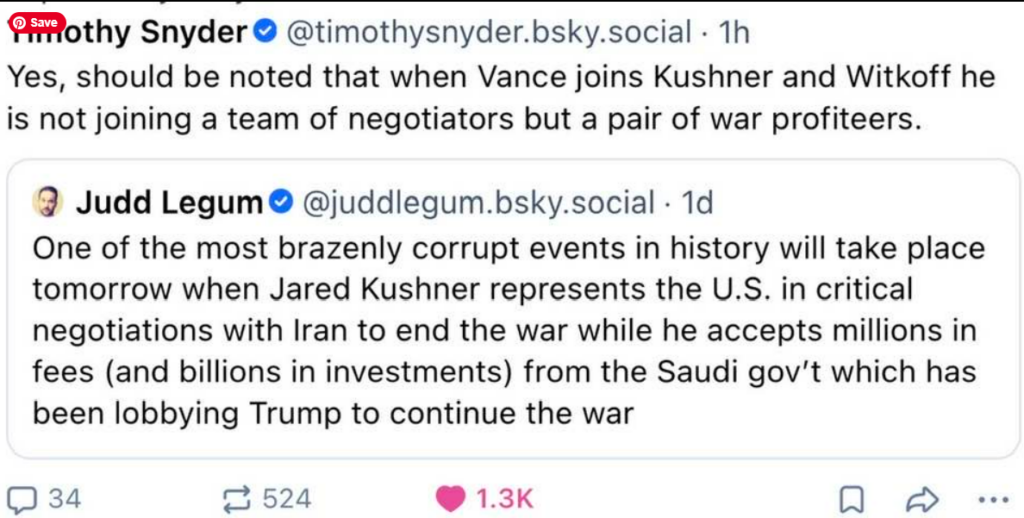The width and height of the screenshot is (1024, 518).
Task: Open Judd Legum's display name
Action: click(x=168, y=203)
